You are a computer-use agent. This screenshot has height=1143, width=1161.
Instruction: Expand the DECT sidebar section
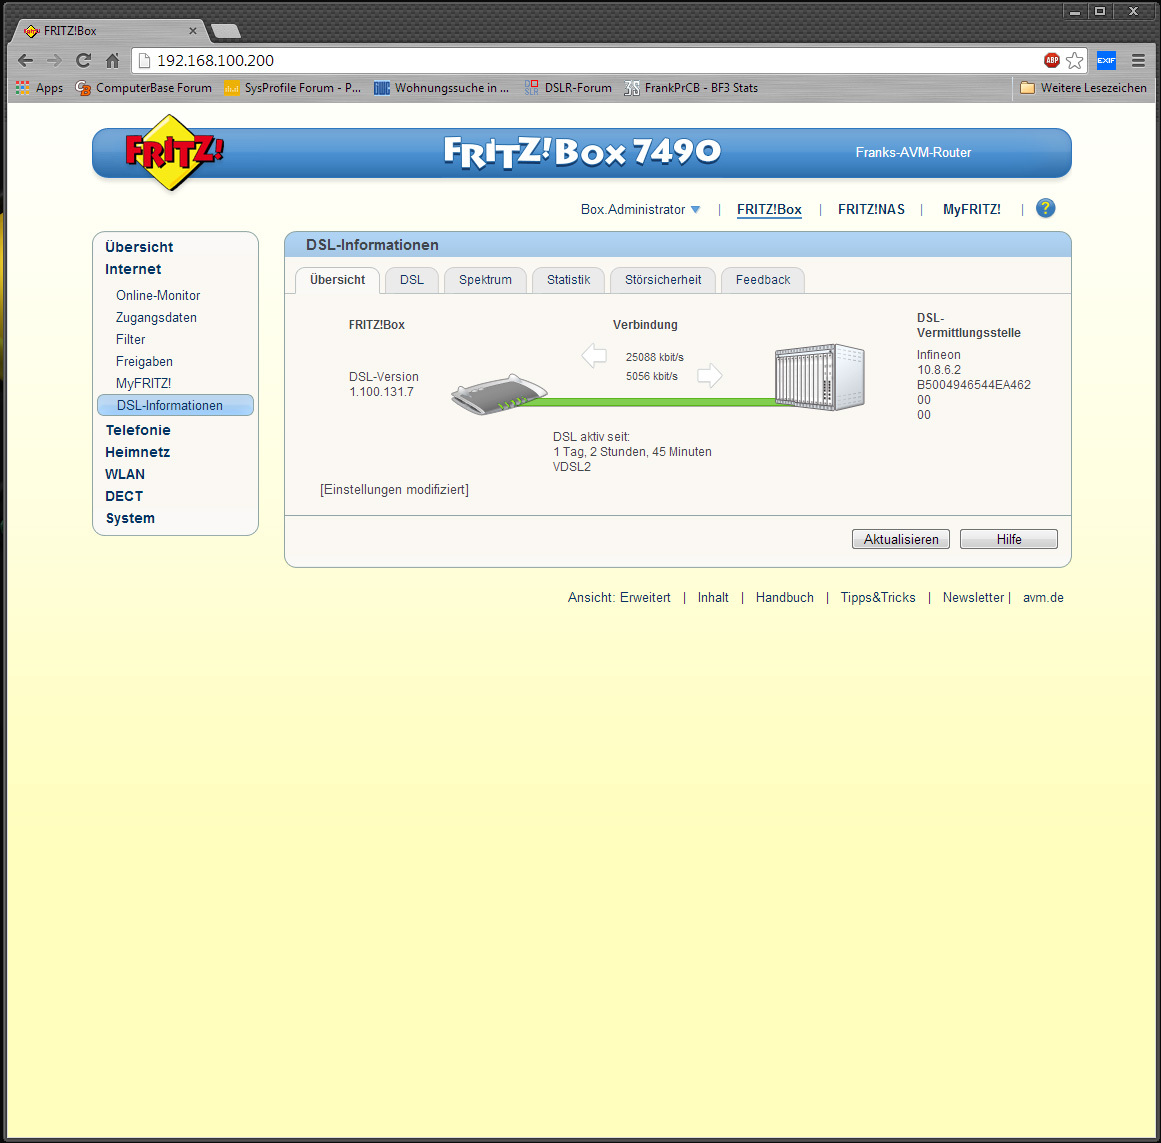[124, 497]
